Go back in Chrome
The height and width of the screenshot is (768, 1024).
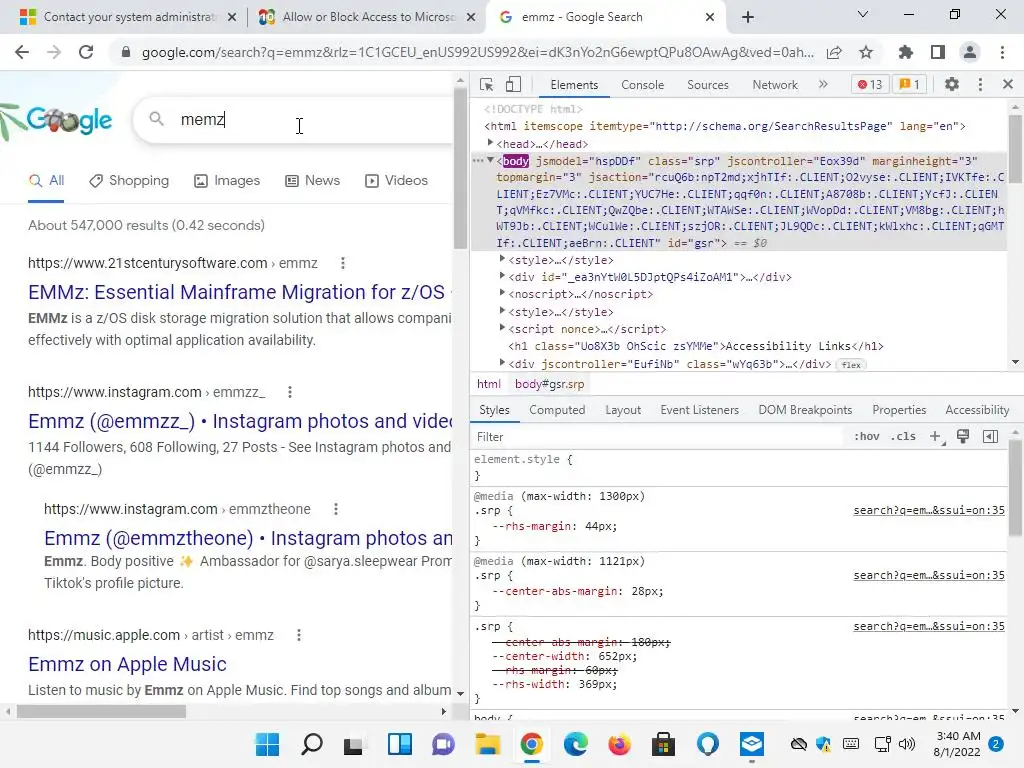[22, 52]
